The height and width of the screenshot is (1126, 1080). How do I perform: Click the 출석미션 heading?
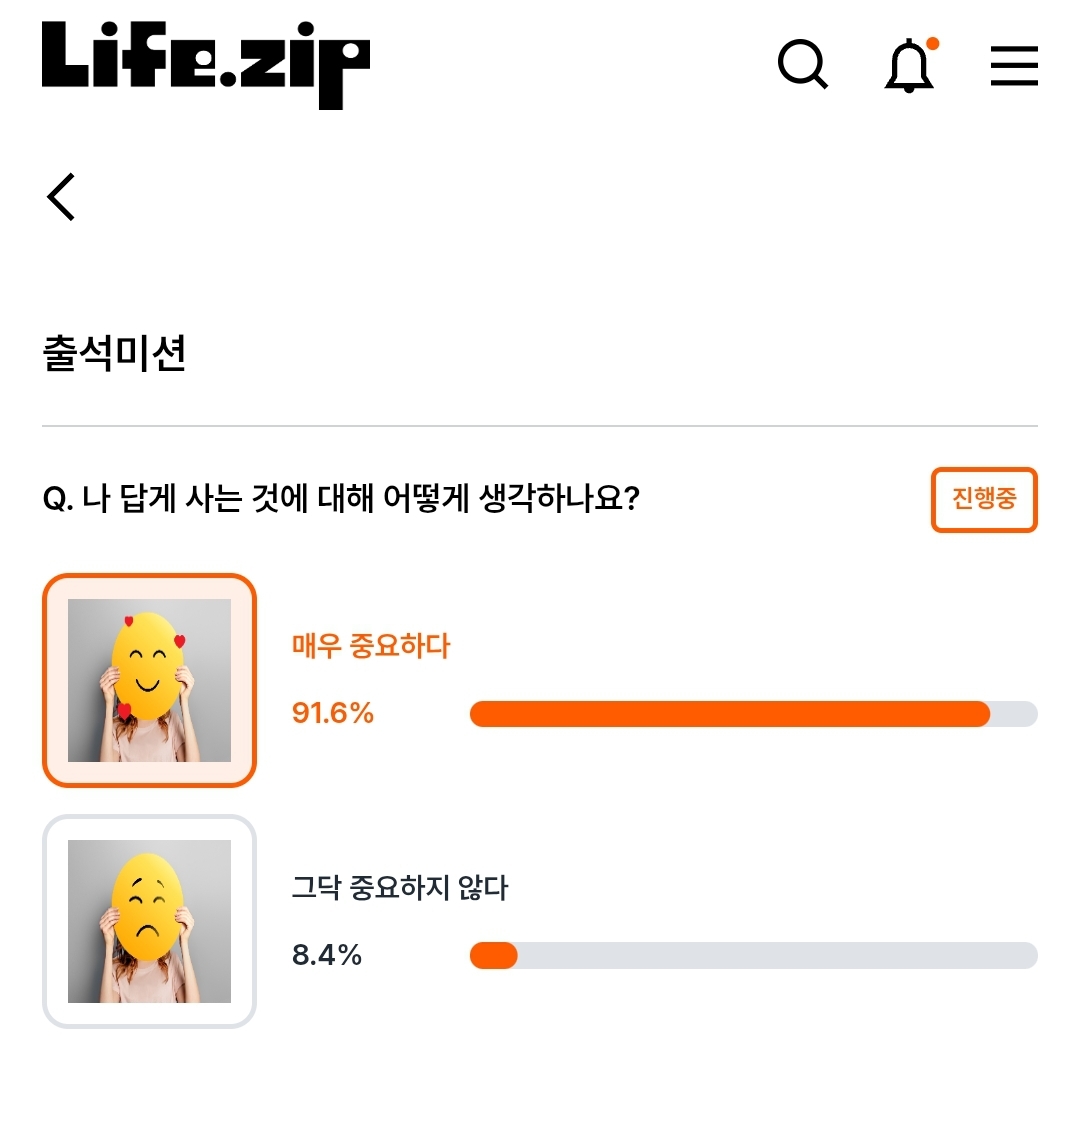(114, 353)
